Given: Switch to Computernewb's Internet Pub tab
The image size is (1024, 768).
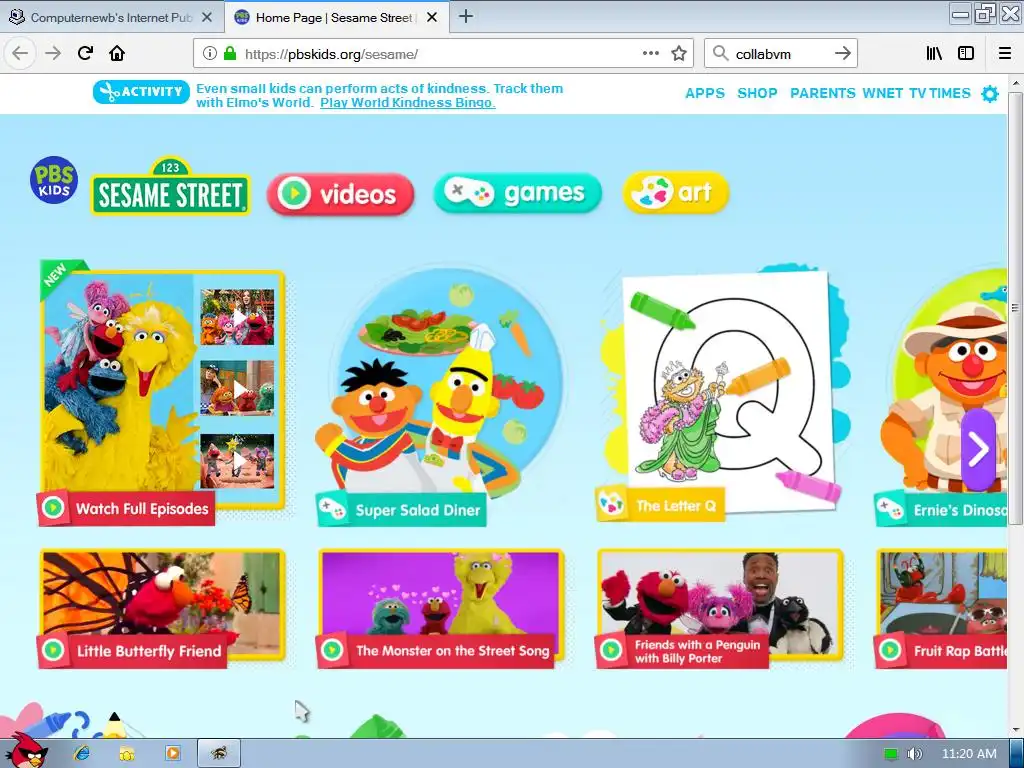Looking at the screenshot, I should click(112, 17).
